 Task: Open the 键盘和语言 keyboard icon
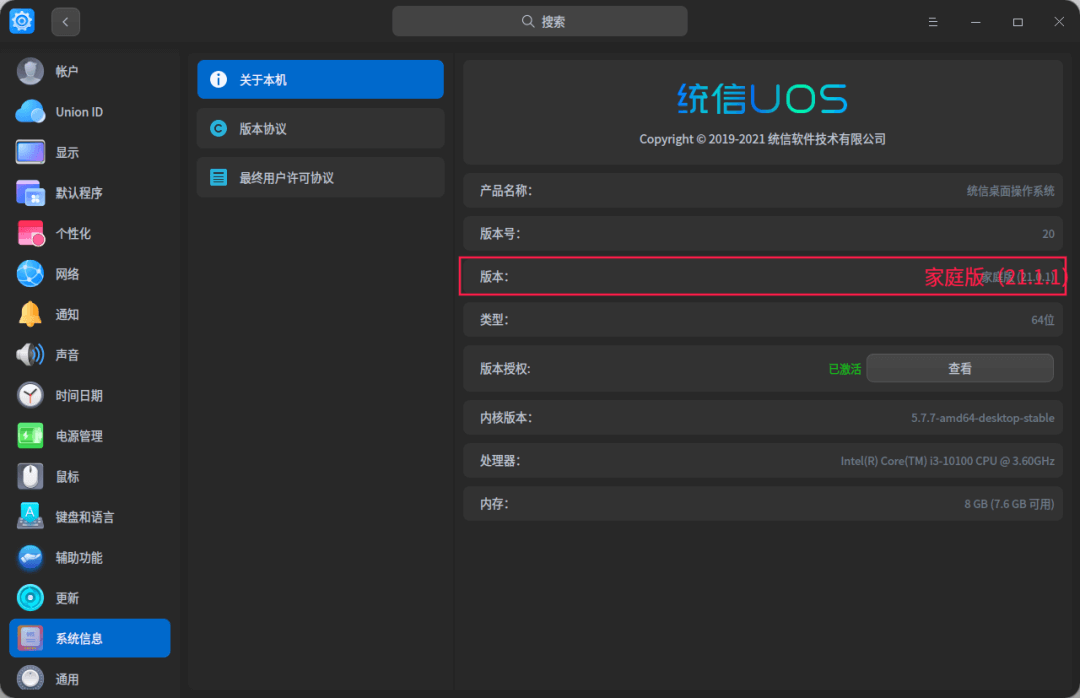pos(30,517)
